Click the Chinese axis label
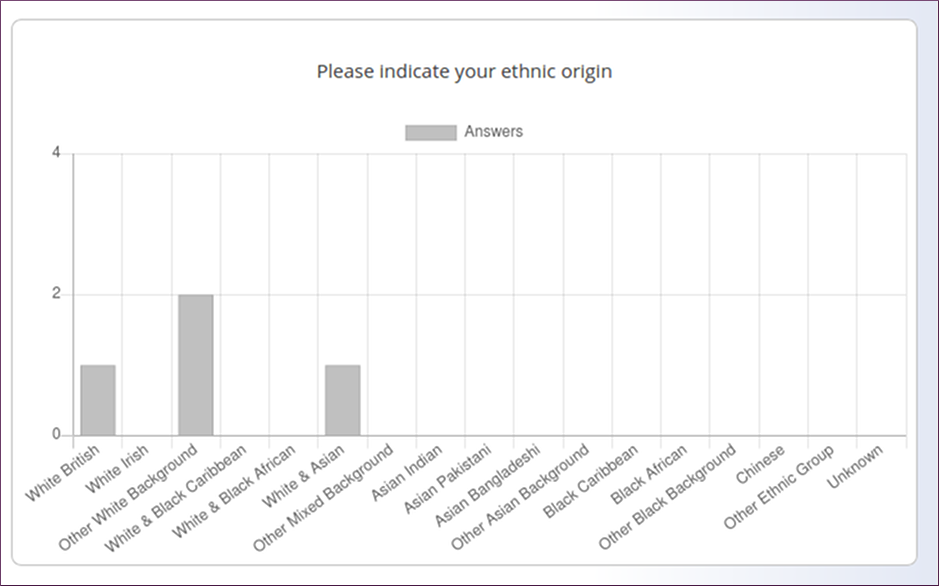This screenshot has height=586, width=939. pos(760,464)
